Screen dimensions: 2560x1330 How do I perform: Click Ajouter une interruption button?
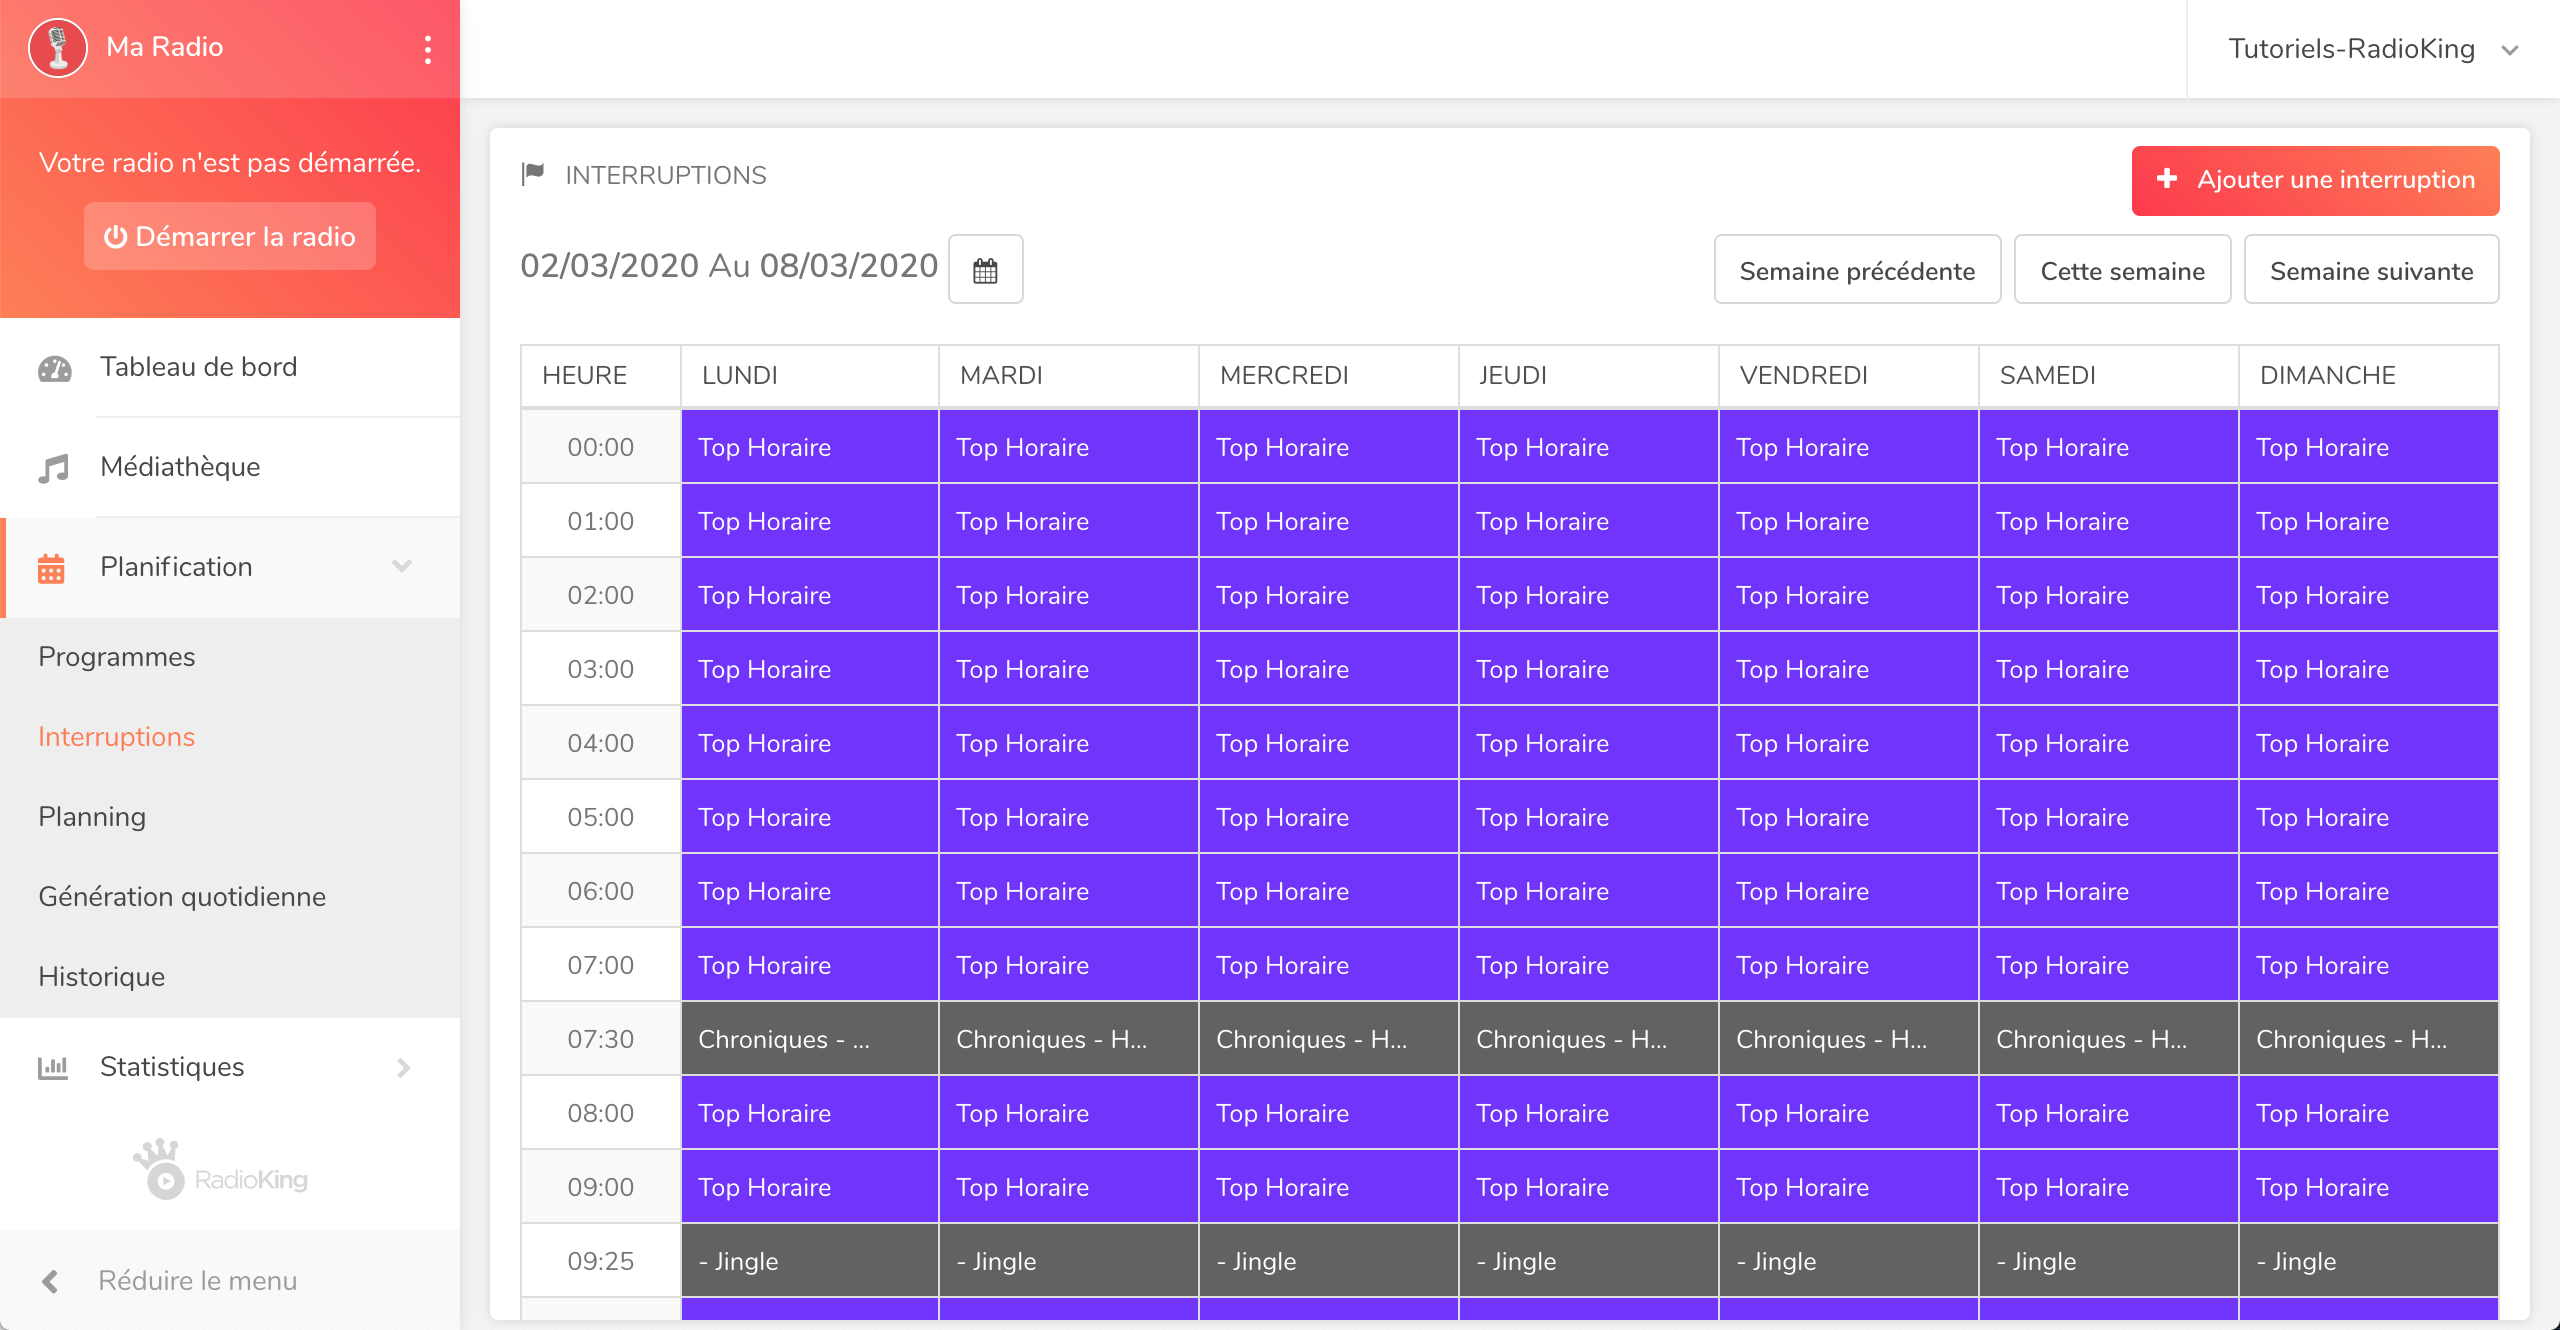pos(2315,180)
